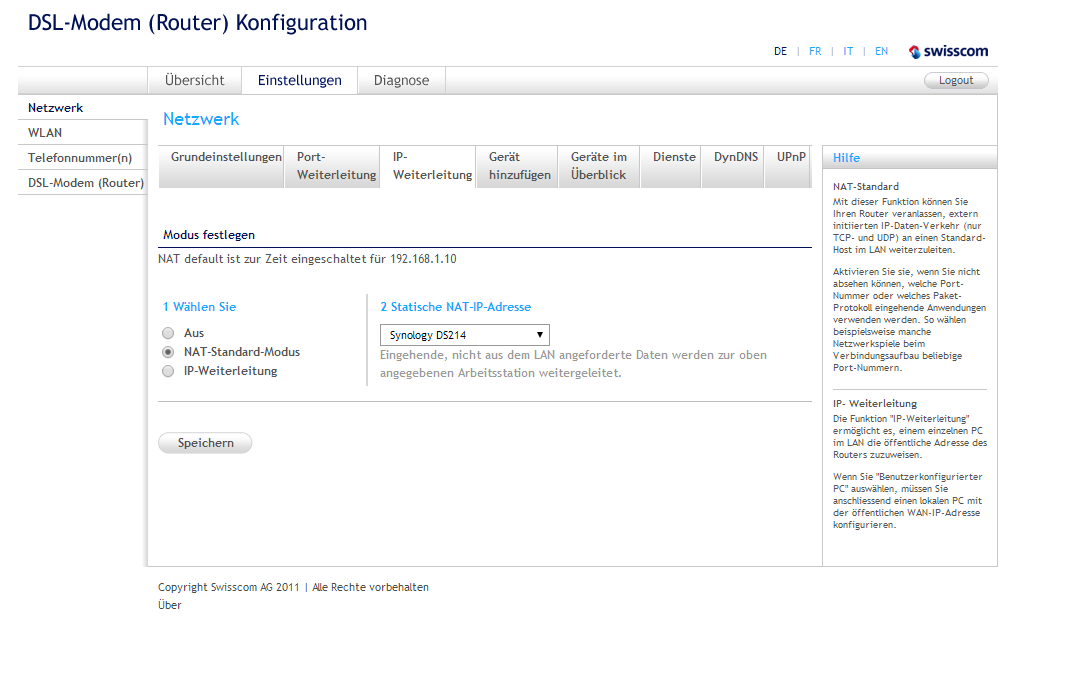
Task: Go to the Grundeinstellungen sub-tab
Action: [x=226, y=157]
